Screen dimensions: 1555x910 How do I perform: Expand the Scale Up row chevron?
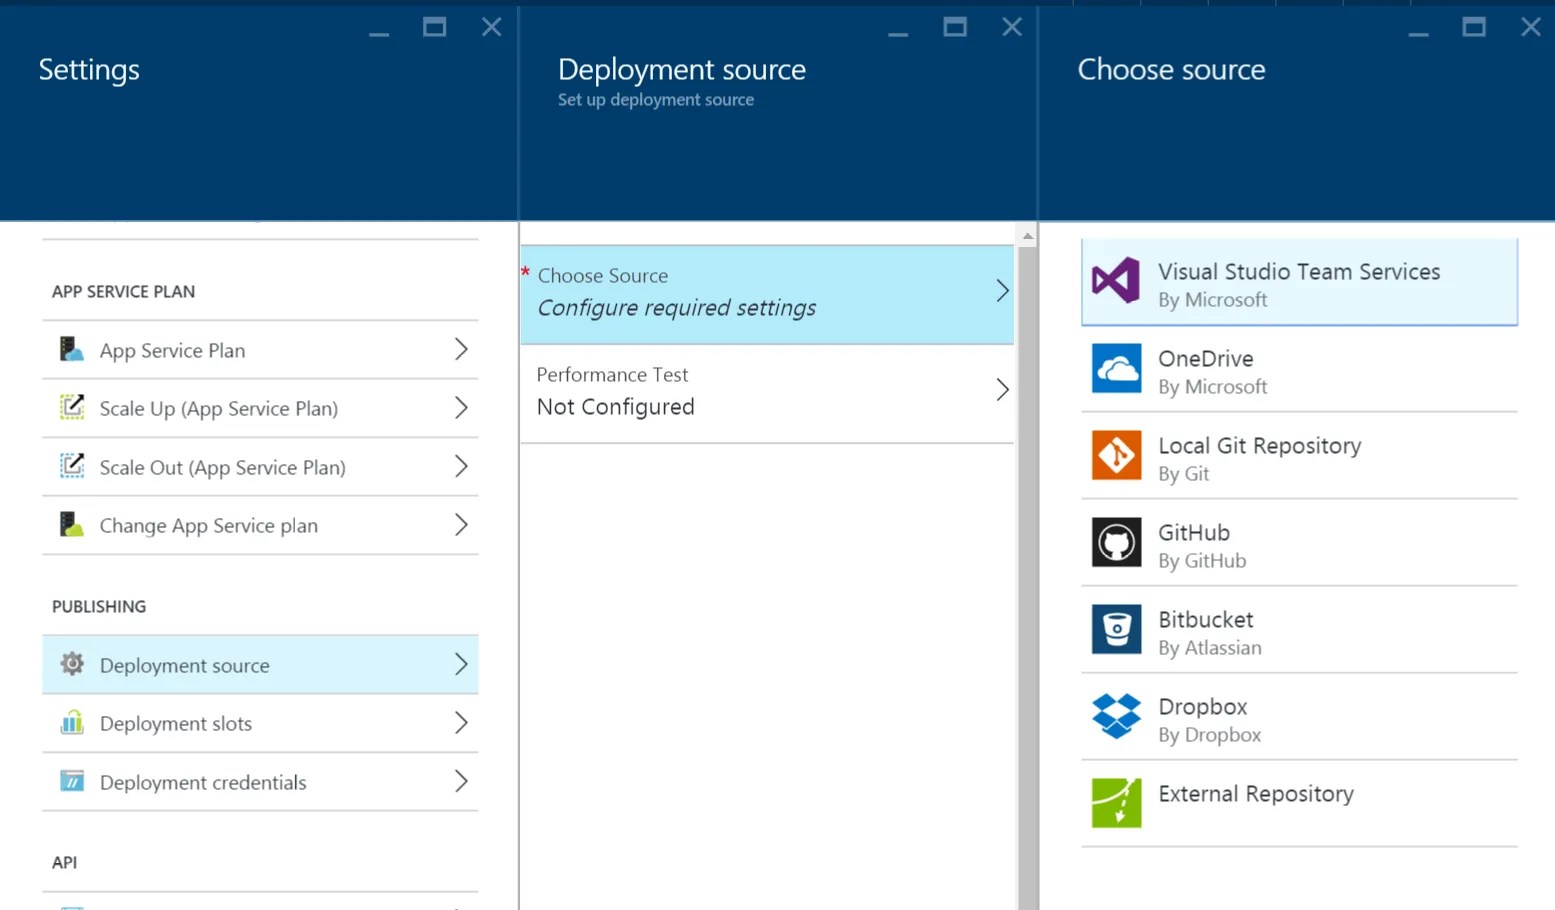click(461, 407)
